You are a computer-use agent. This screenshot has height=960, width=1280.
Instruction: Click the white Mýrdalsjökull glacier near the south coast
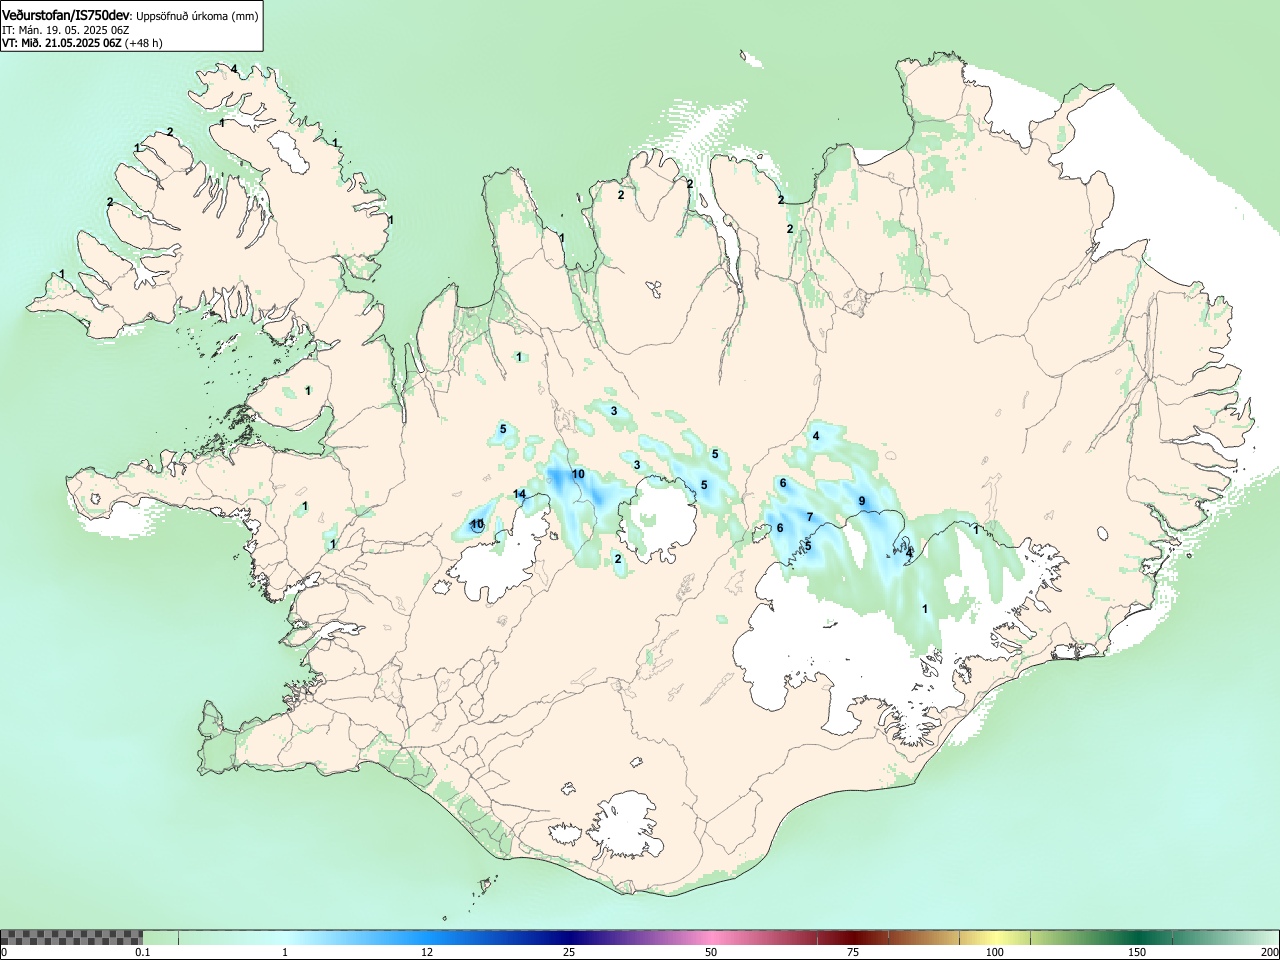(625, 825)
